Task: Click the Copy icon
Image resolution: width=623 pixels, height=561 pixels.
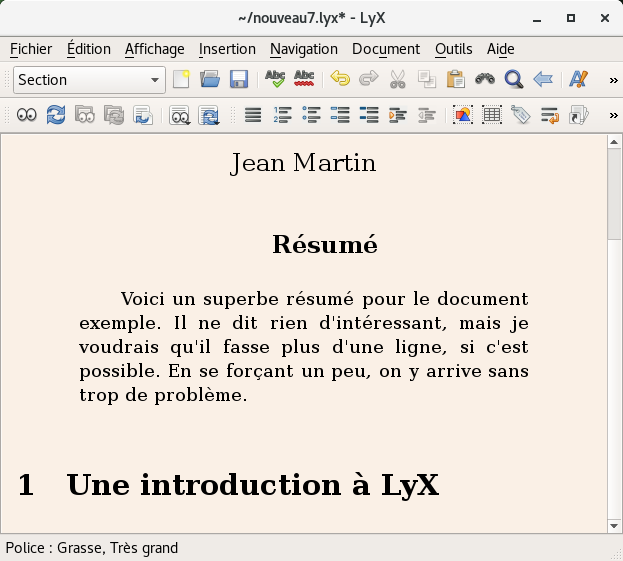Action: [427, 79]
